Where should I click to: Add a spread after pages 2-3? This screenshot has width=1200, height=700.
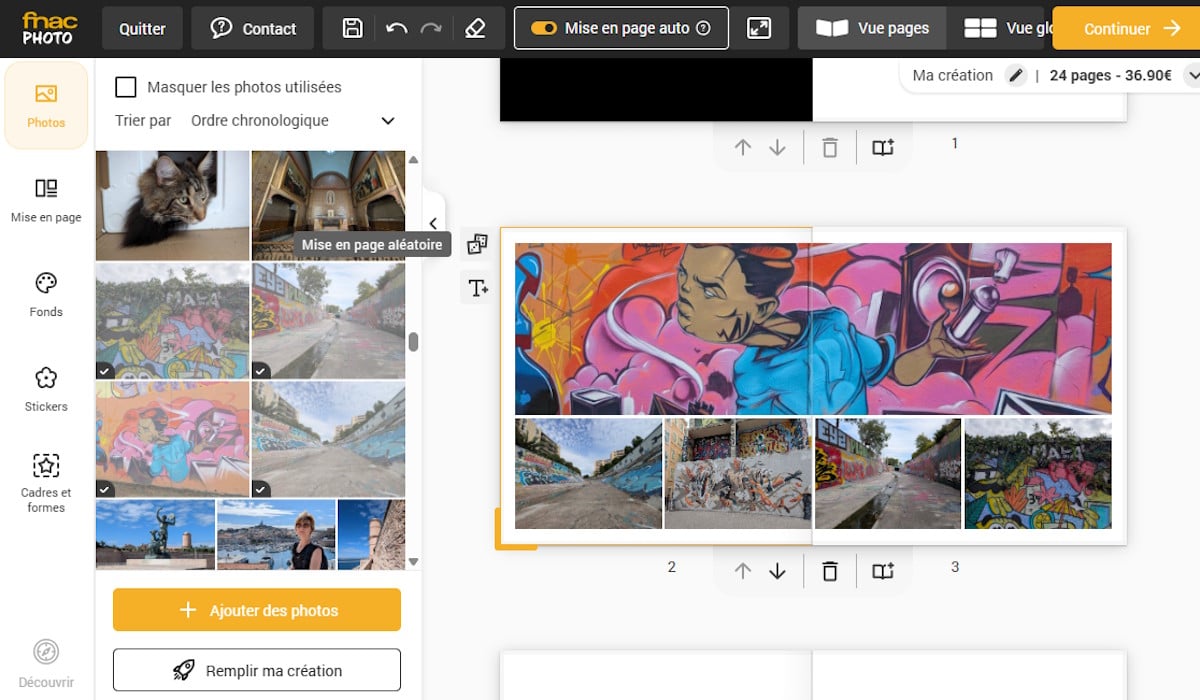[x=882, y=571]
